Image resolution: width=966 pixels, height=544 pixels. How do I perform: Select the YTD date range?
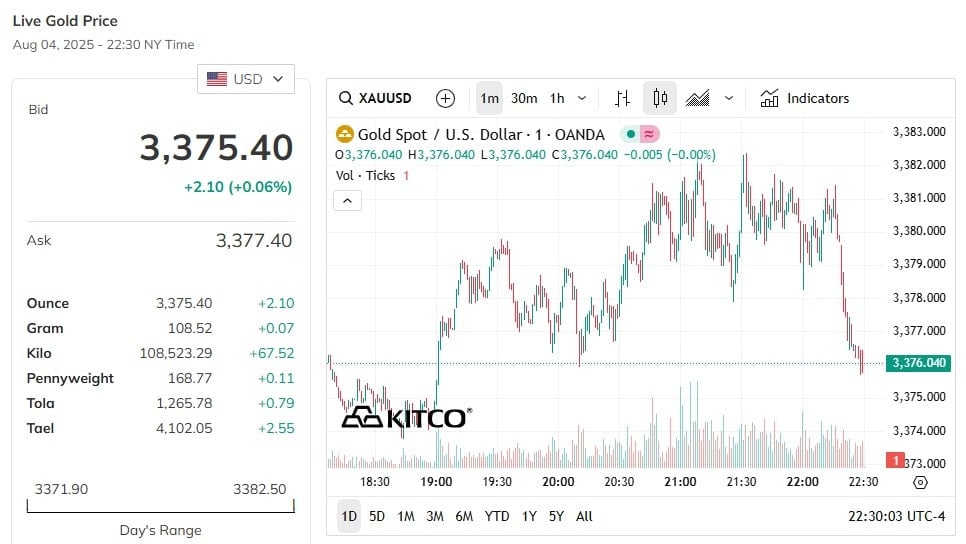pyautogui.click(x=497, y=516)
